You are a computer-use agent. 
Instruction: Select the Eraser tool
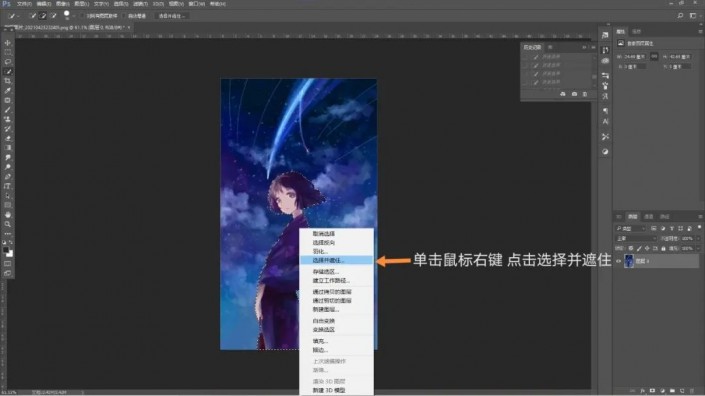8,138
